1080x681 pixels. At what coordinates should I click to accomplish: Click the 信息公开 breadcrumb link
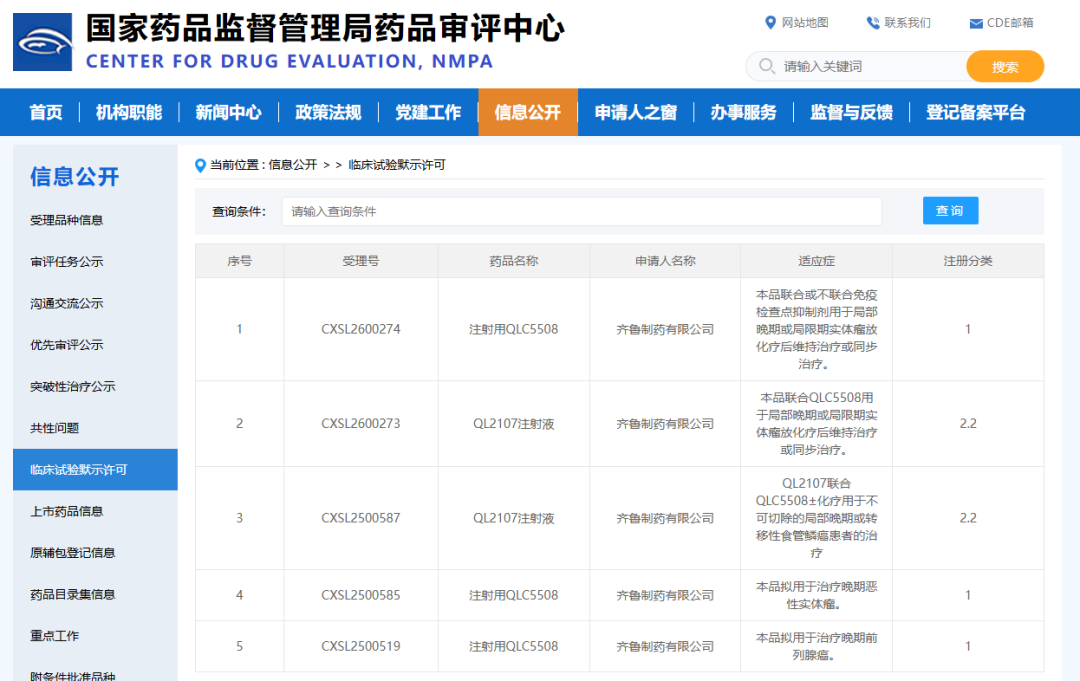click(x=293, y=165)
